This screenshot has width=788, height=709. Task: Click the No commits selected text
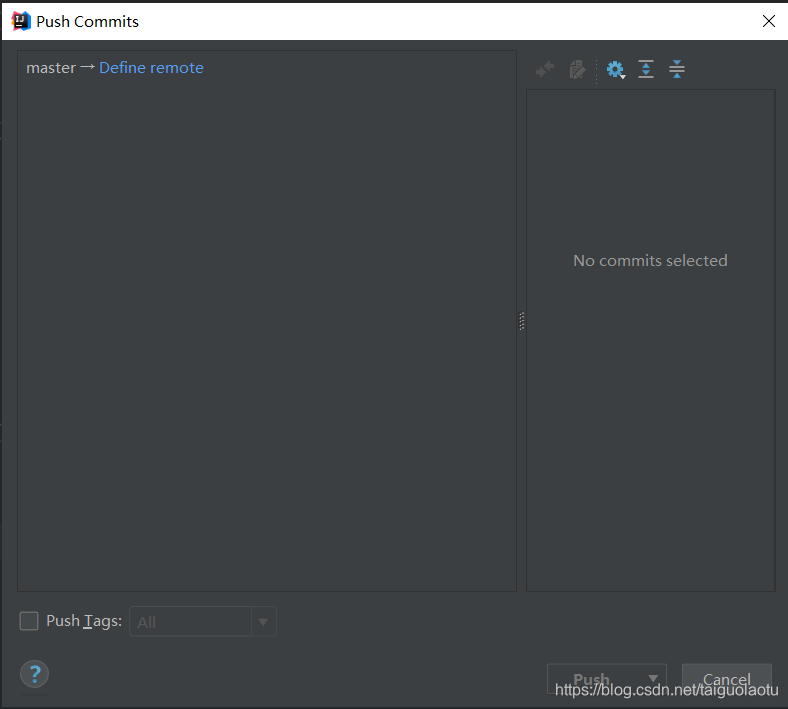click(x=650, y=260)
